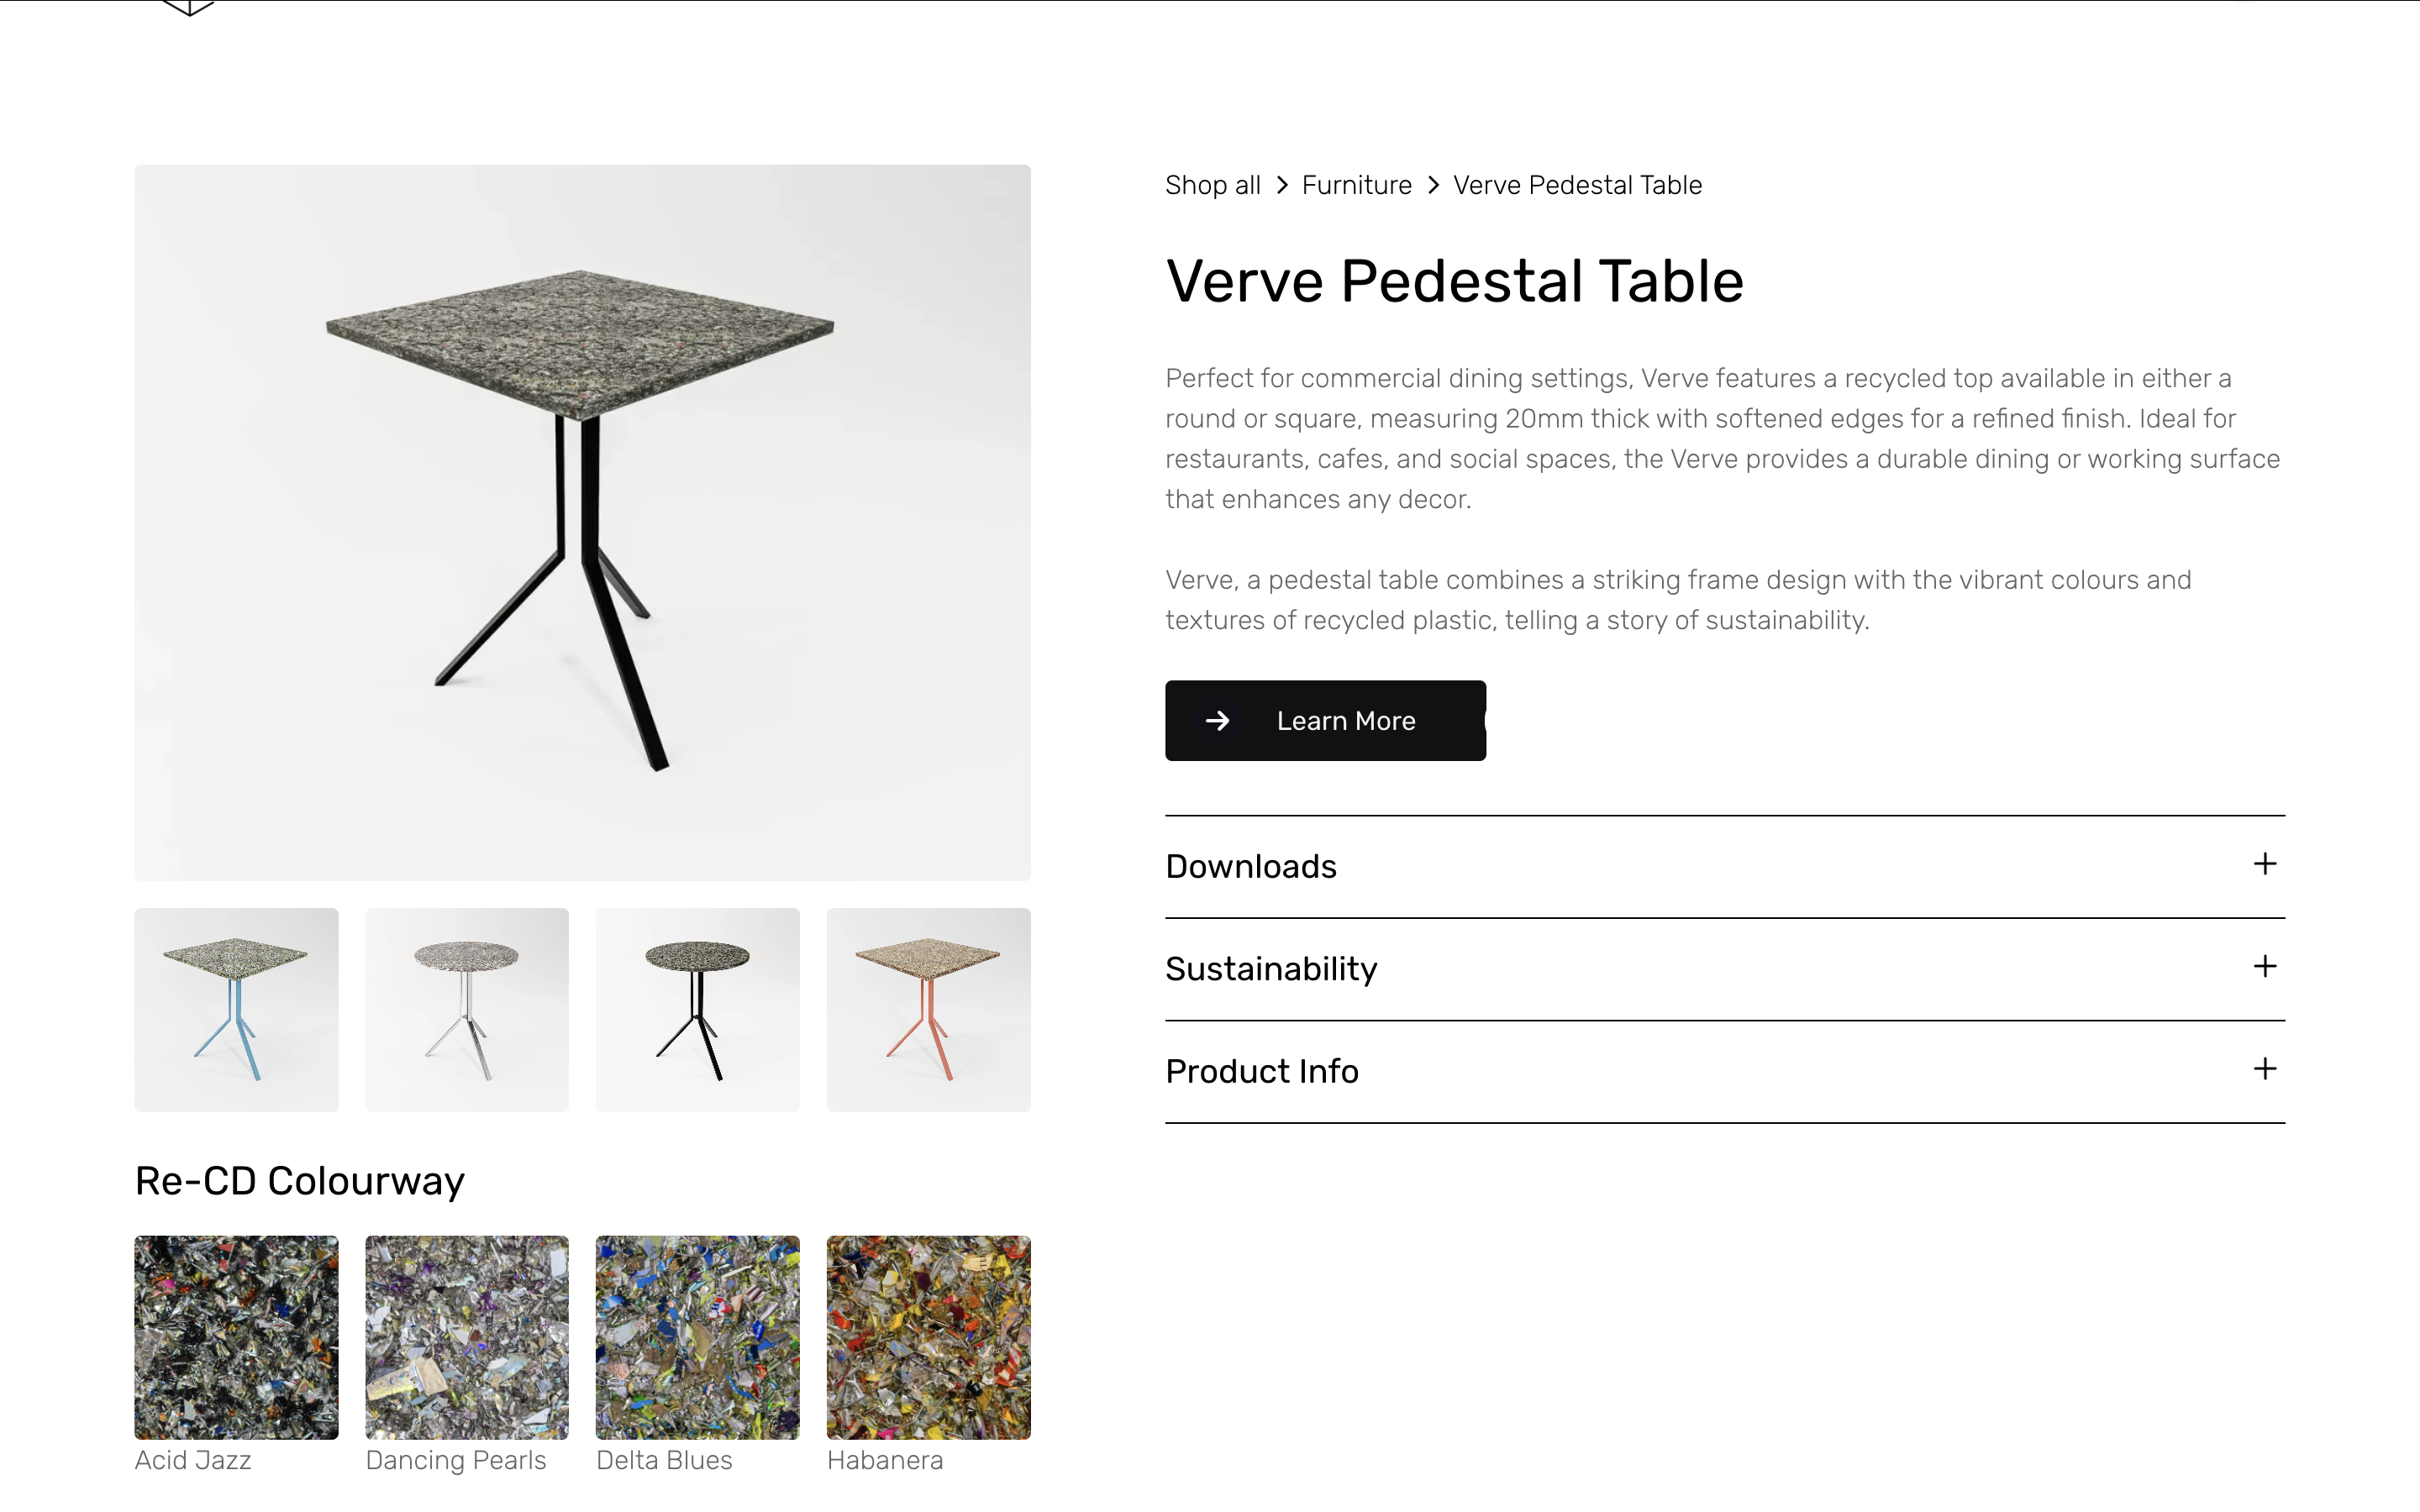Expand the Product Info section
Viewport: 2420px width, 1512px height.
click(x=1262, y=1071)
